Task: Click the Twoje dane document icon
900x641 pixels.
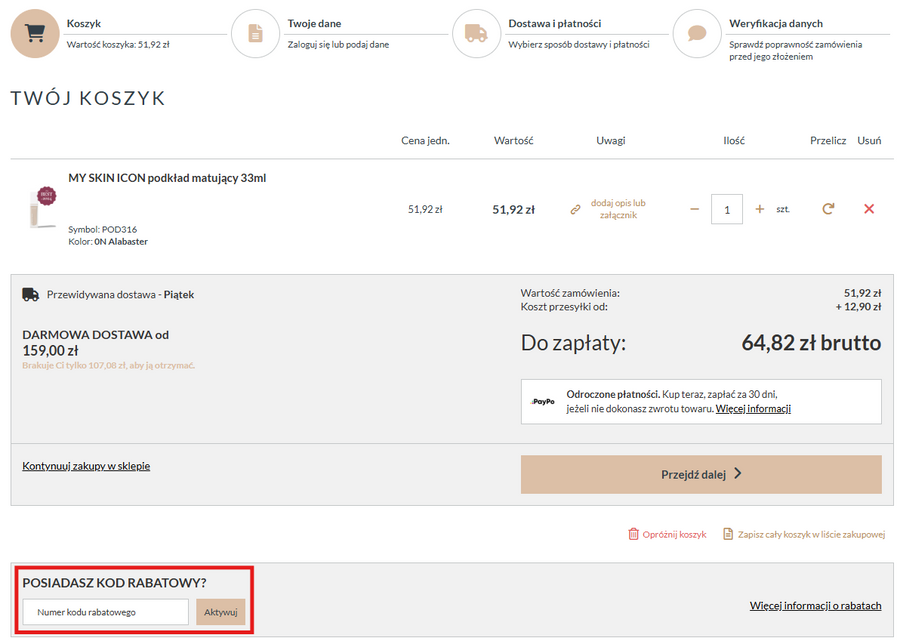Action: click(255, 34)
